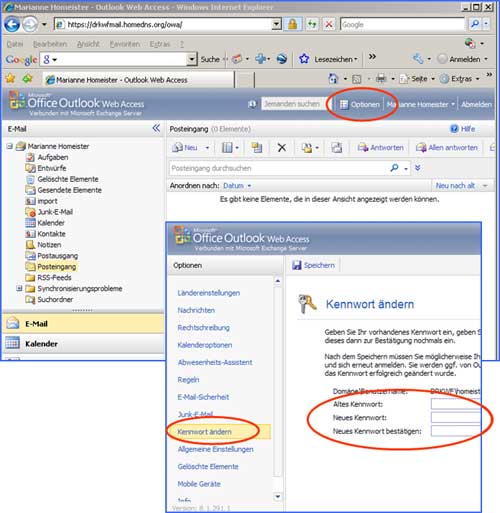Click the delete X icon in OWA toolbar
The height and width of the screenshot is (513, 500).
click(x=282, y=148)
